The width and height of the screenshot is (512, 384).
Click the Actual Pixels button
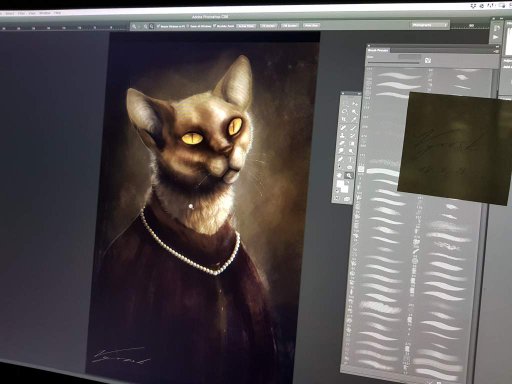point(246,26)
